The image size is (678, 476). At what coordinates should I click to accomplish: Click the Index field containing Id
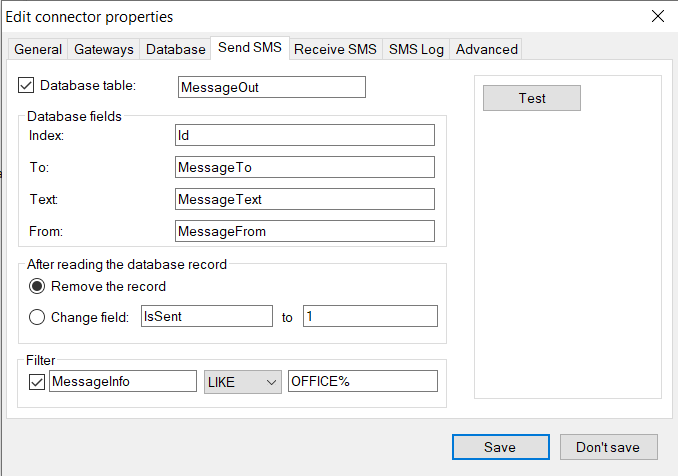pyautogui.click(x=305, y=135)
